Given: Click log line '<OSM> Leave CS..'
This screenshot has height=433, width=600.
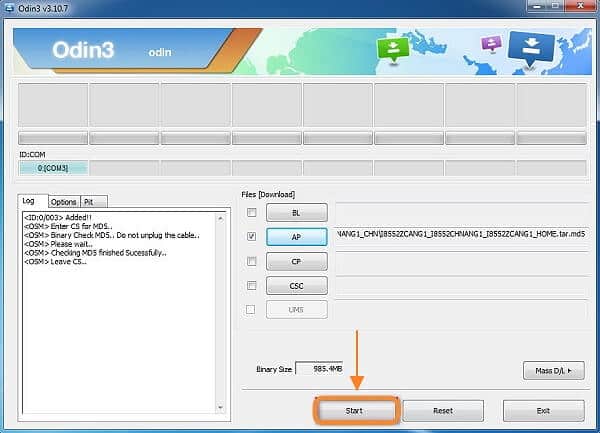Looking at the screenshot, I should (x=55, y=262).
